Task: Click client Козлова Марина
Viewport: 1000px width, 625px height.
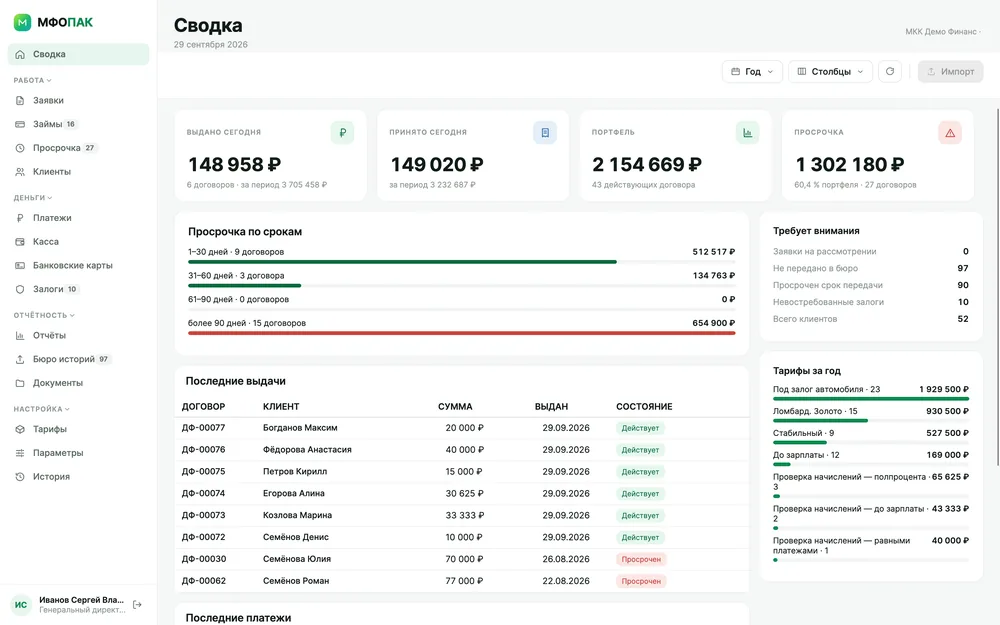Action: pyautogui.click(x=297, y=515)
